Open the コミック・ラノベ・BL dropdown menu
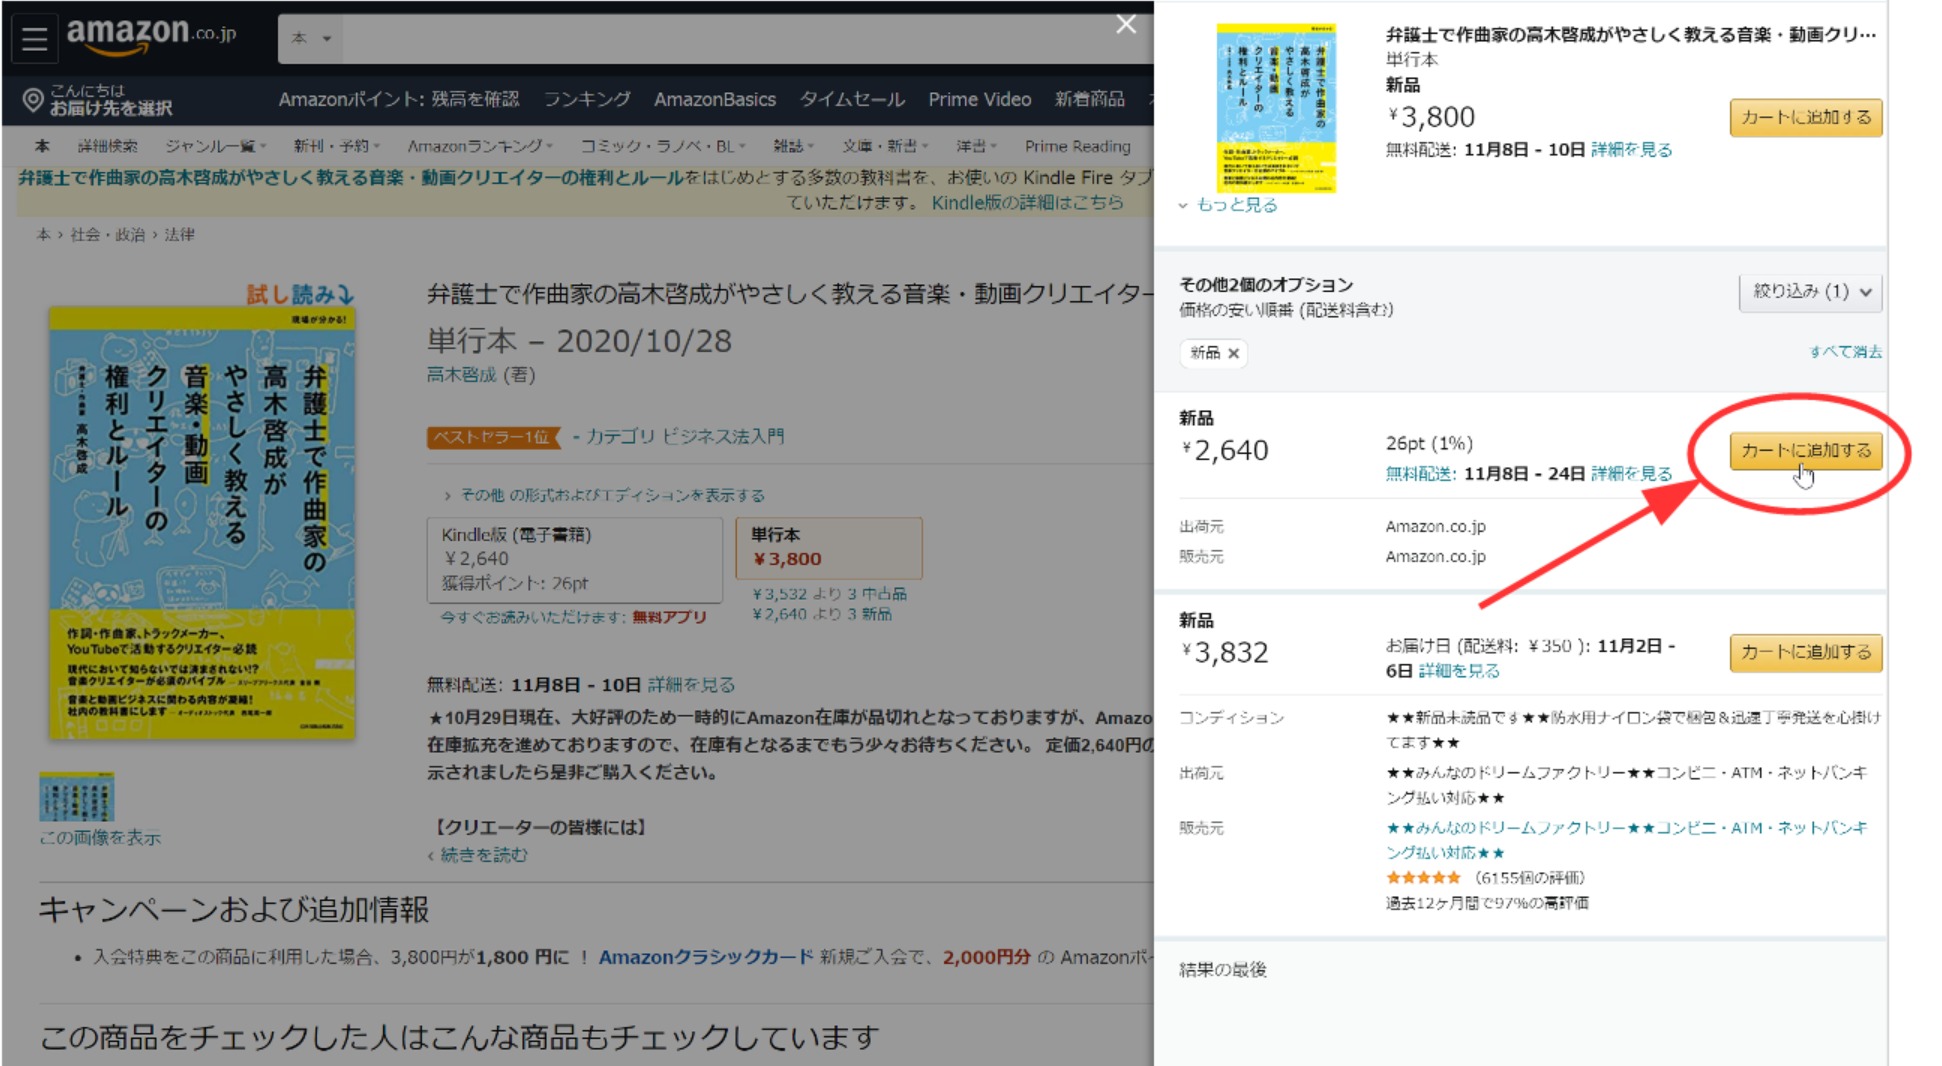This screenshot has width=1942, height=1066. [x=663, y=146]
